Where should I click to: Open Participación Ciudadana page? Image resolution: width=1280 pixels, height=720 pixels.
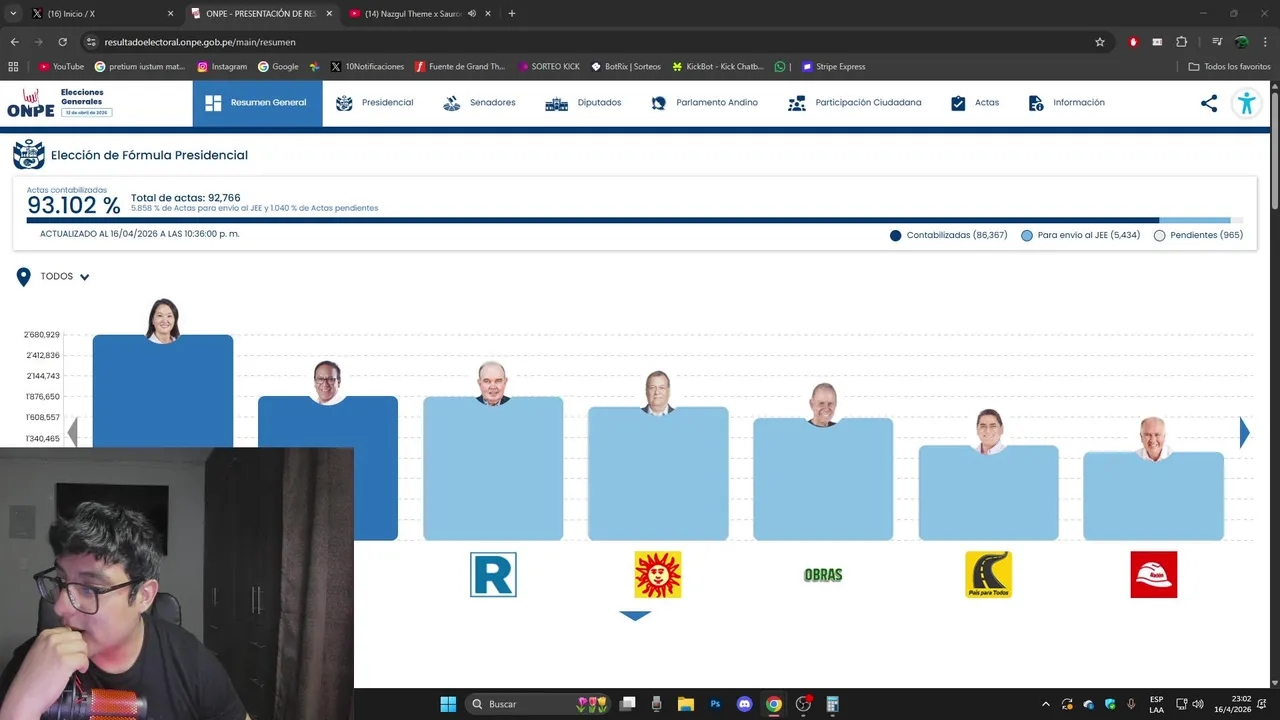[855, 103]
